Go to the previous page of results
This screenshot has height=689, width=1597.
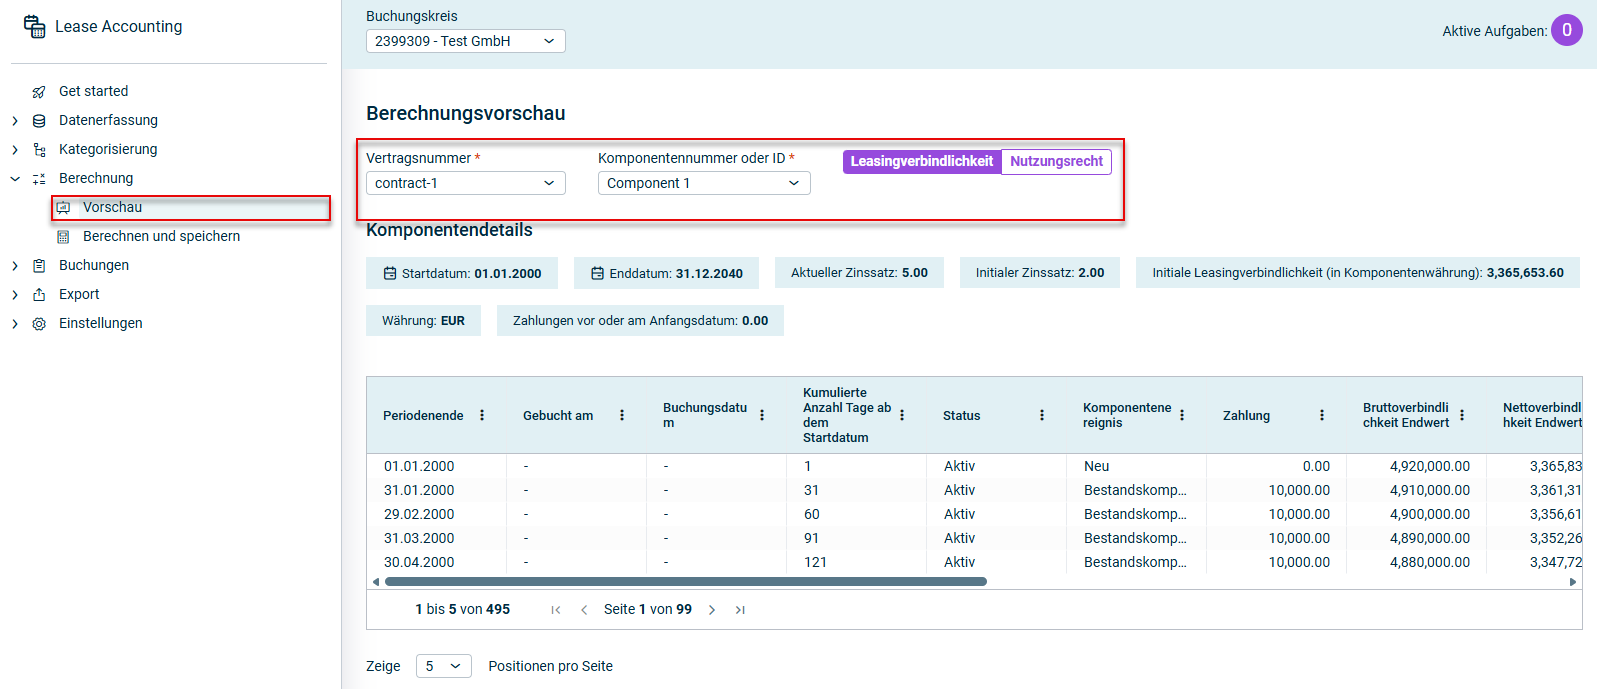coord(584,610)
